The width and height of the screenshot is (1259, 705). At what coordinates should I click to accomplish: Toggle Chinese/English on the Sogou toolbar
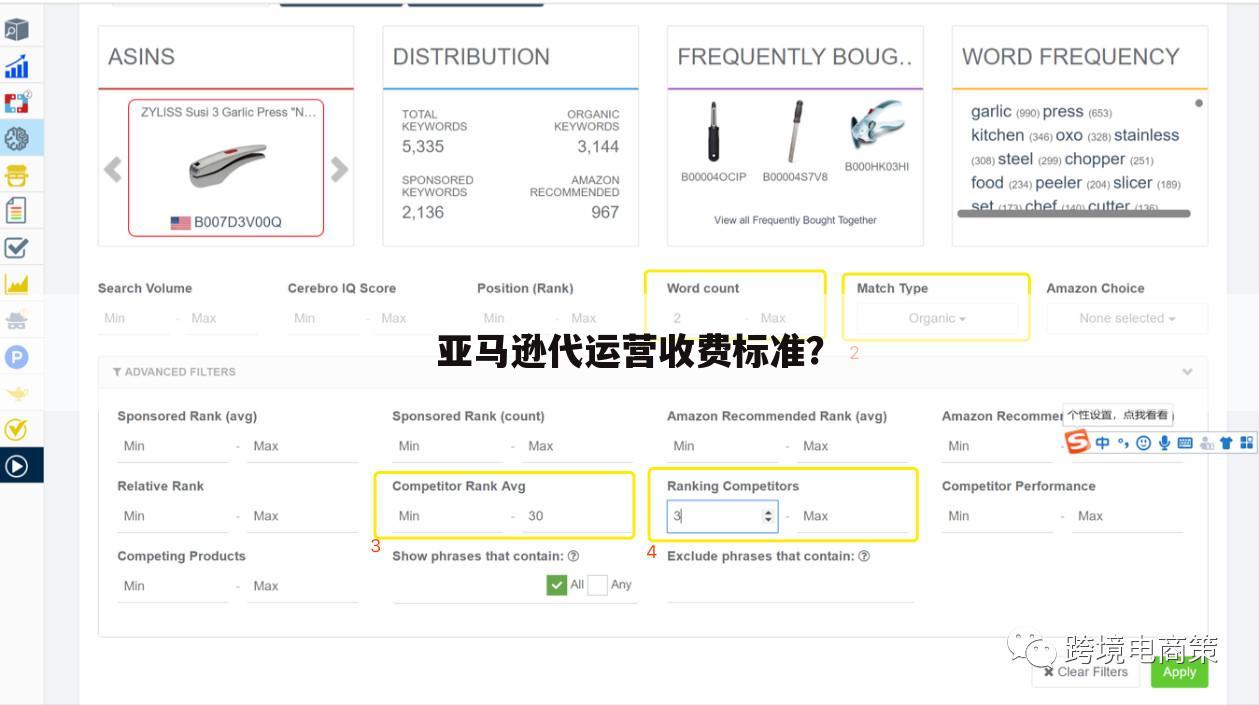(1103, 440)
